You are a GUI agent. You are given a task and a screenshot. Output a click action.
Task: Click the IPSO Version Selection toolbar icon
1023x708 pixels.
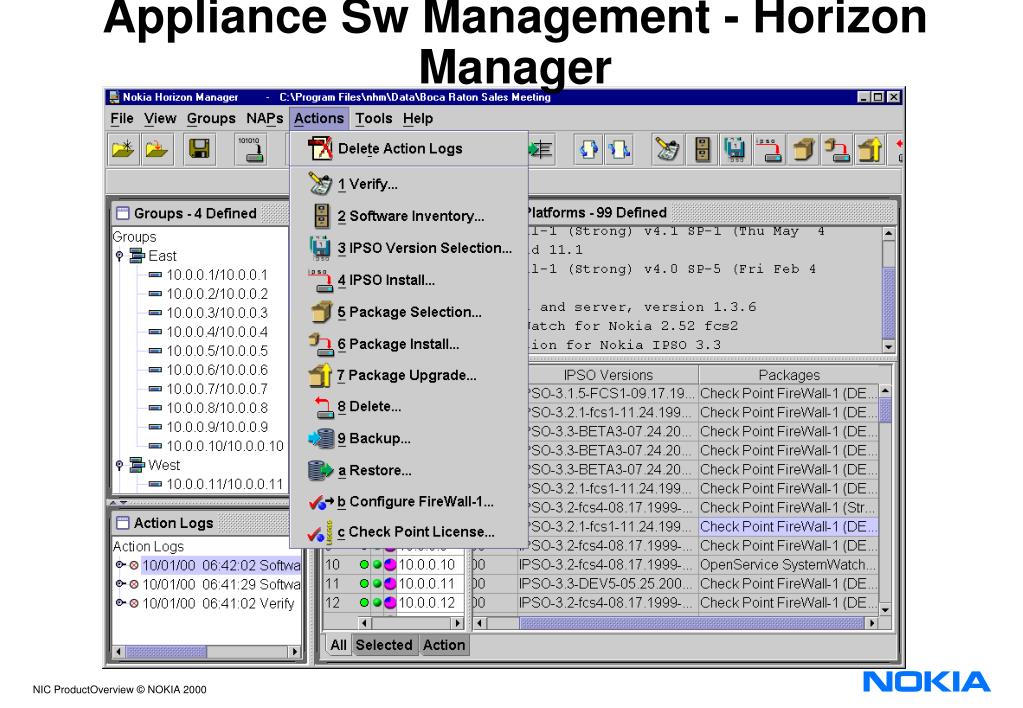(735, 149)
